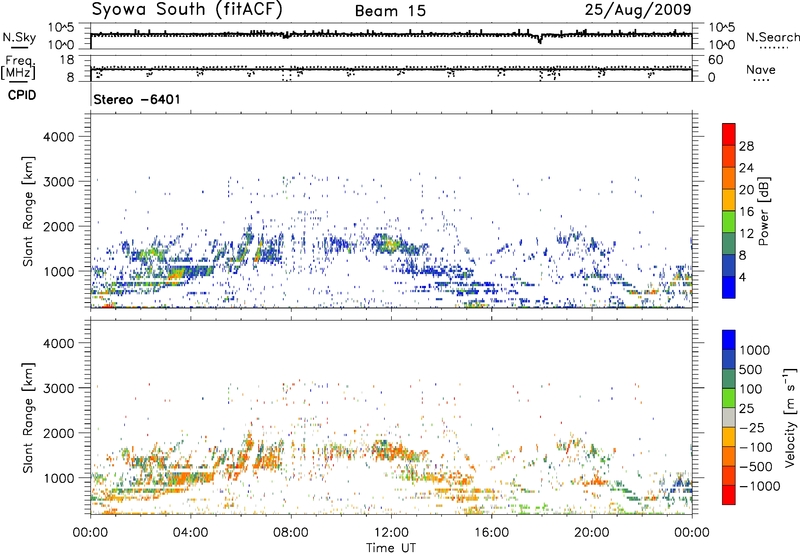This screenshot has height=554, width=800.
Task: Click the gray -25 to 25 Velocity colorbar segment
Action: pos(729,418)
